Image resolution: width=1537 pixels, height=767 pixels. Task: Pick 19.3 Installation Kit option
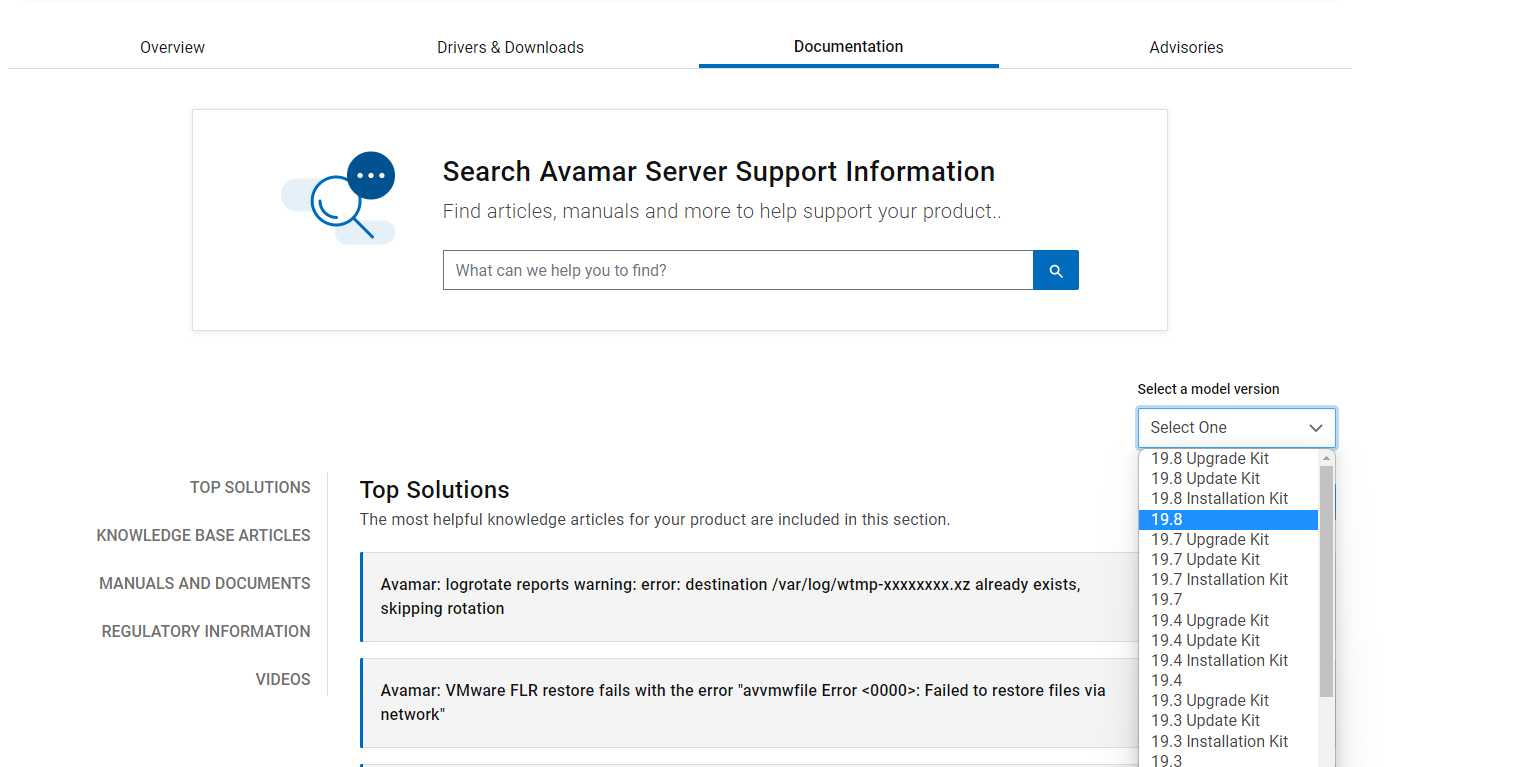point(1228,741)
